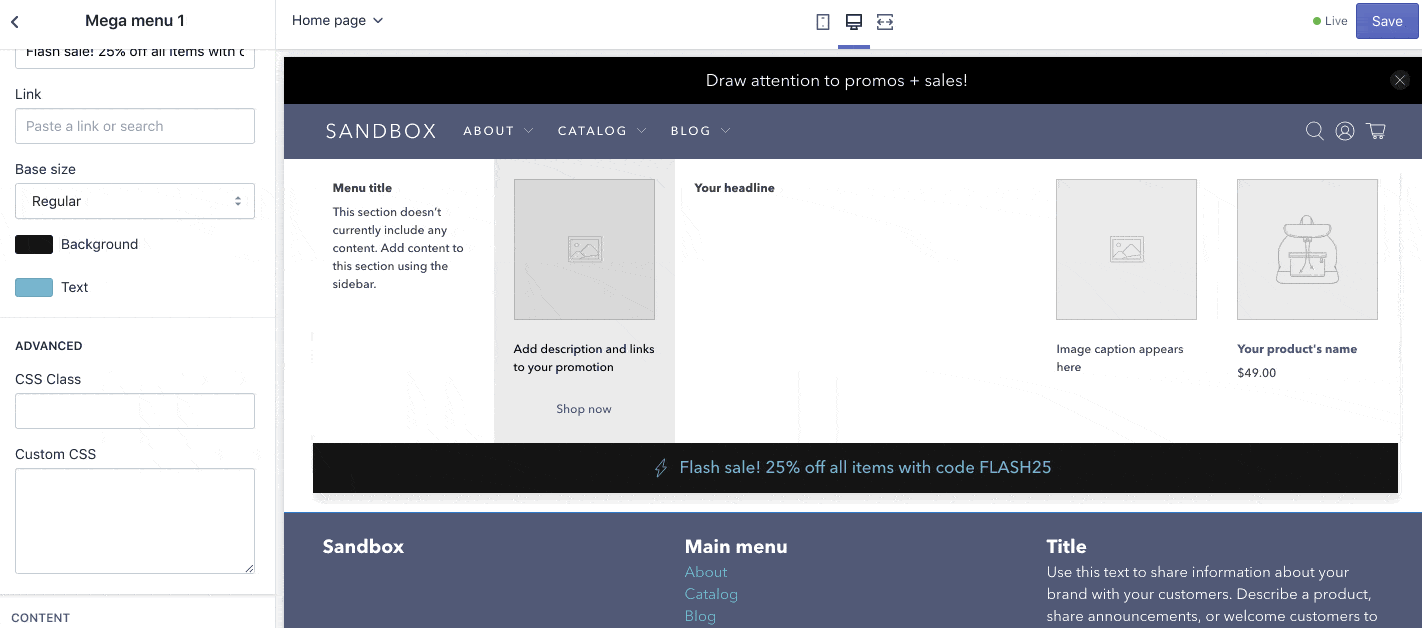
Task: Select the desktop preview icon
Action: pyautogui.click(x=853, y=21)
